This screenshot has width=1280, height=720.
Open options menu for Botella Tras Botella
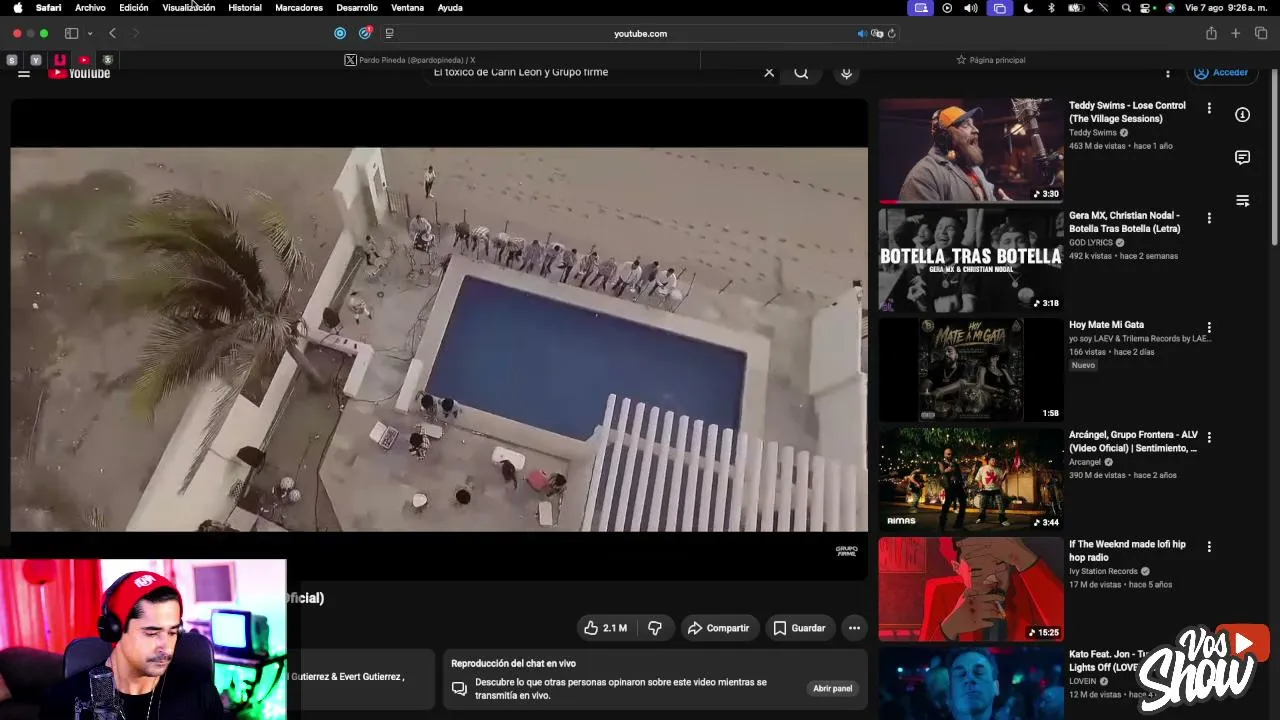(x=1209, y=218)
